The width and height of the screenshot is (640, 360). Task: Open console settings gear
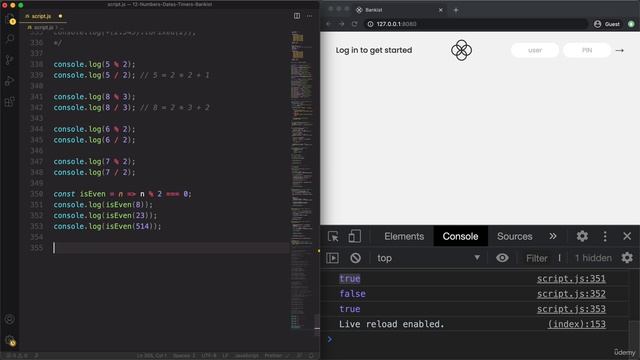(x=627, y=258)
